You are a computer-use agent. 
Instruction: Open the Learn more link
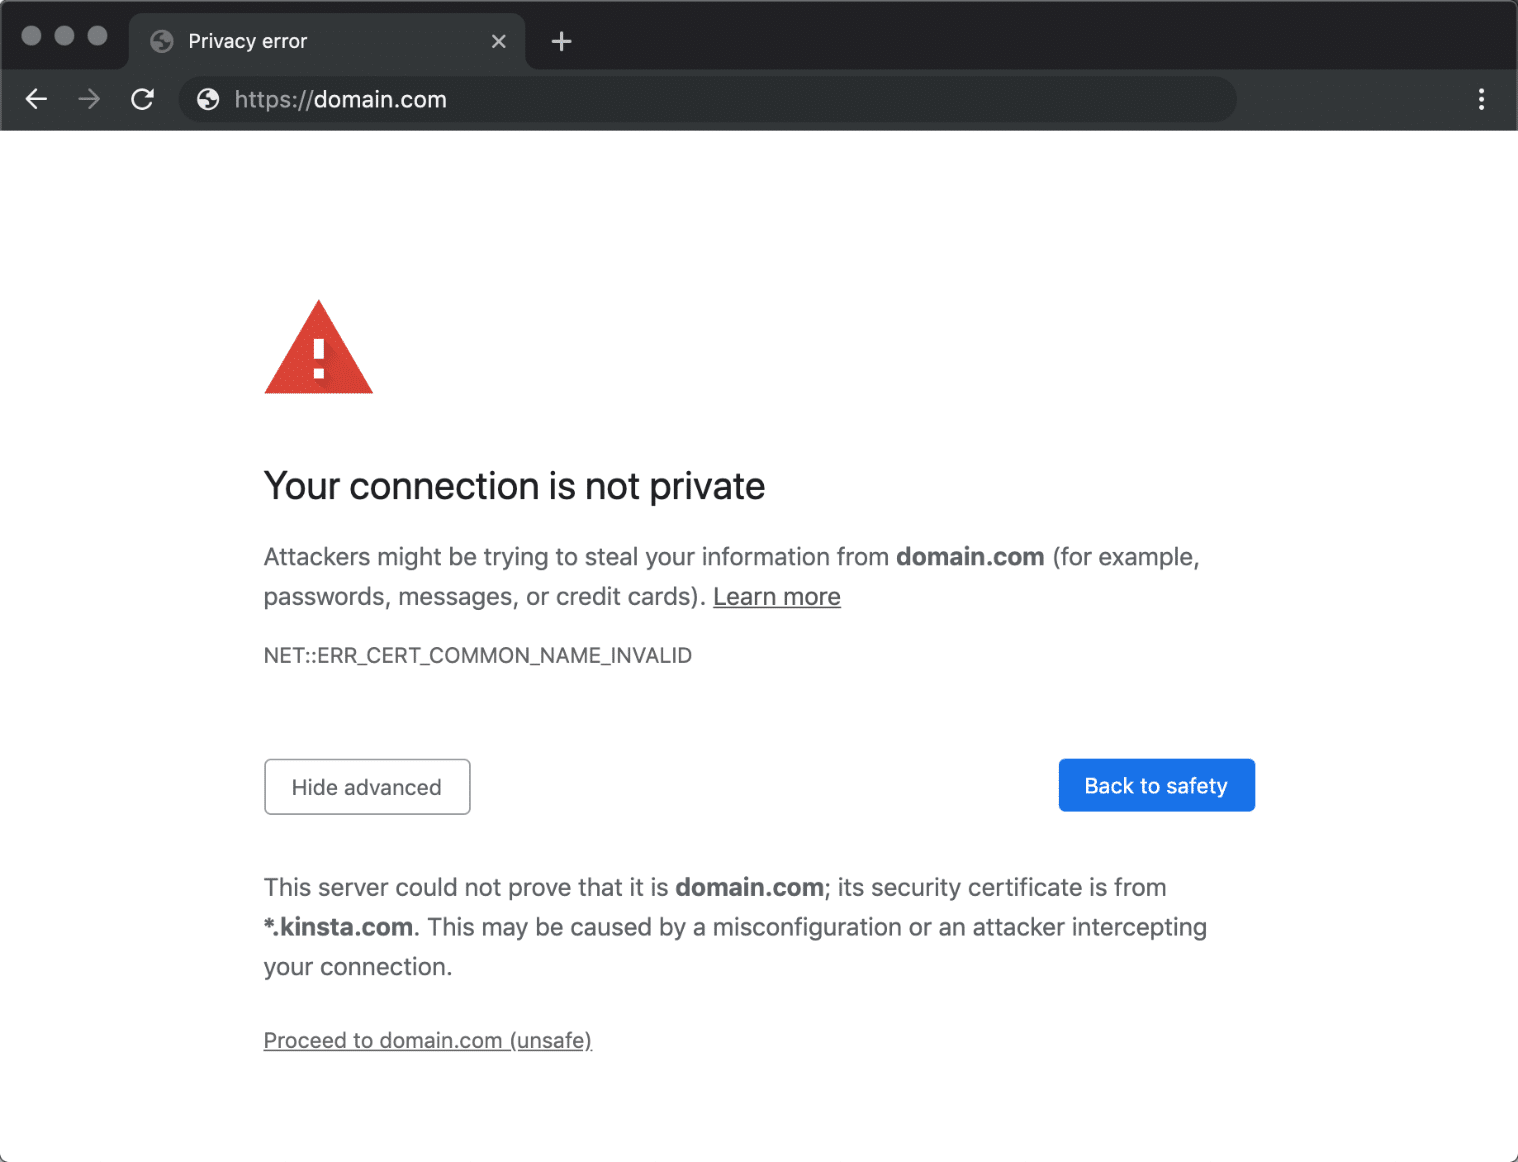point(777,596)
